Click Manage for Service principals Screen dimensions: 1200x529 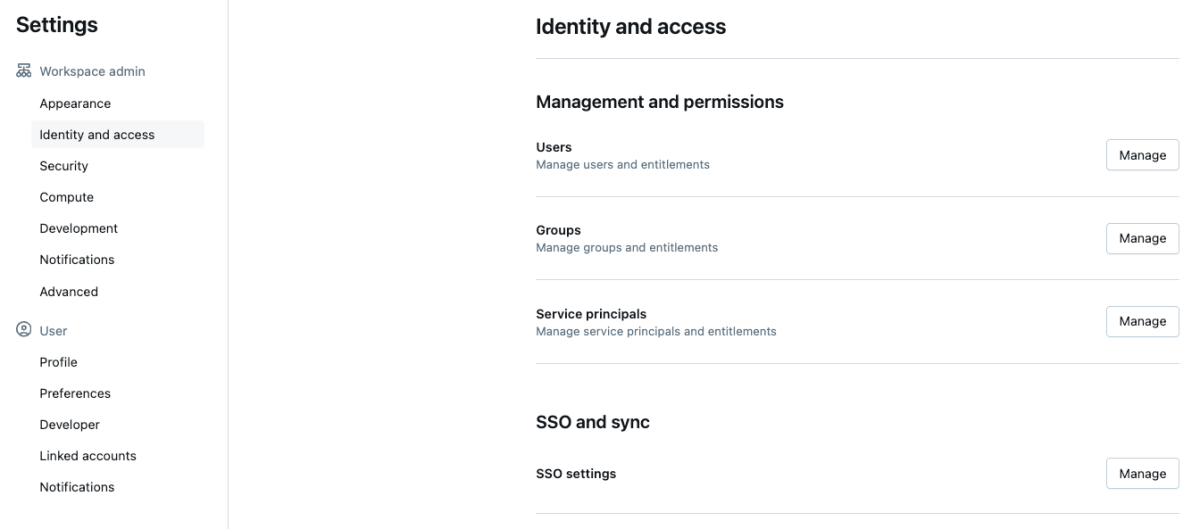point(1142,321)
